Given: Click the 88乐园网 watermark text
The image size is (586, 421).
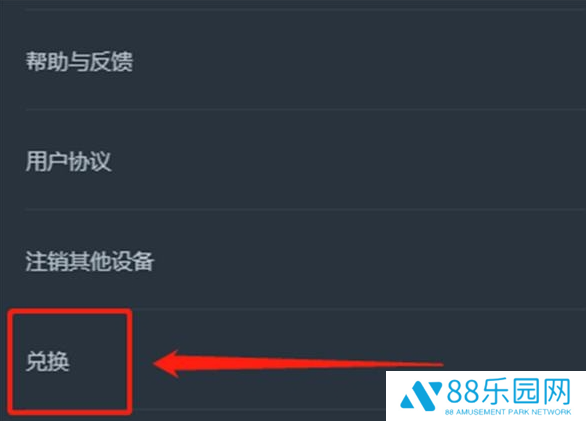Looking at the screenshot, I should (509, 391).
